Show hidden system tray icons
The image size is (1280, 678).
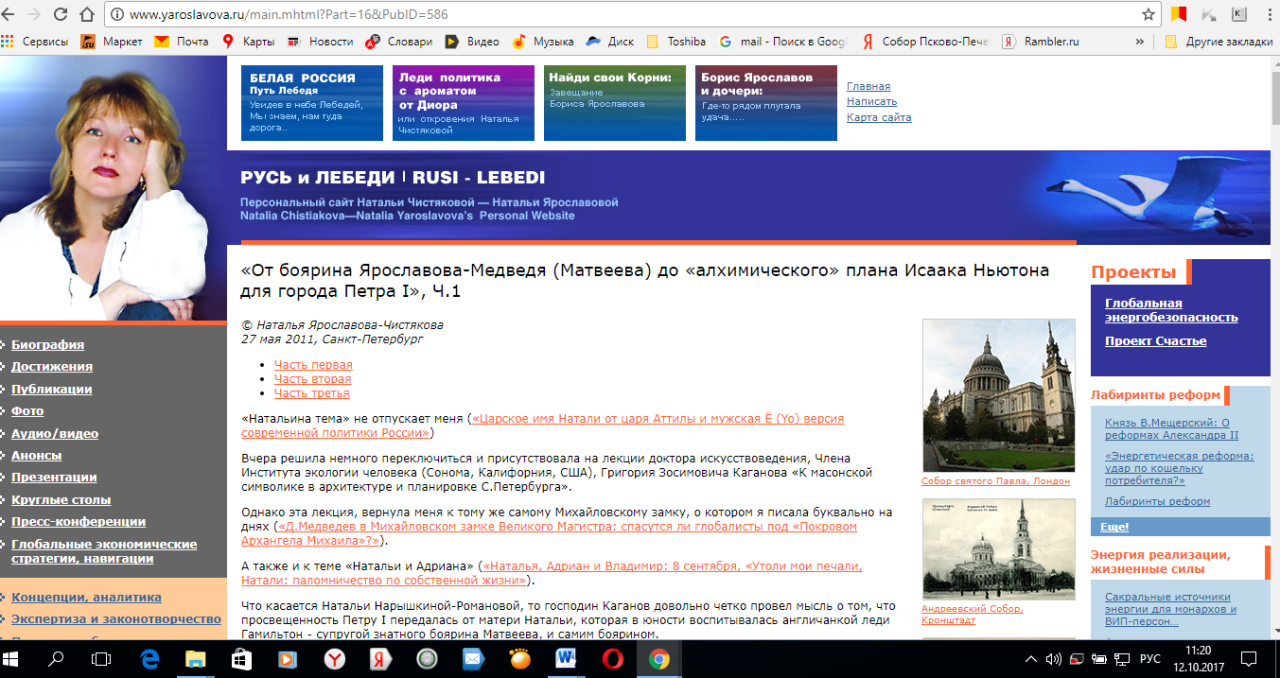[x=1031, y=659]
